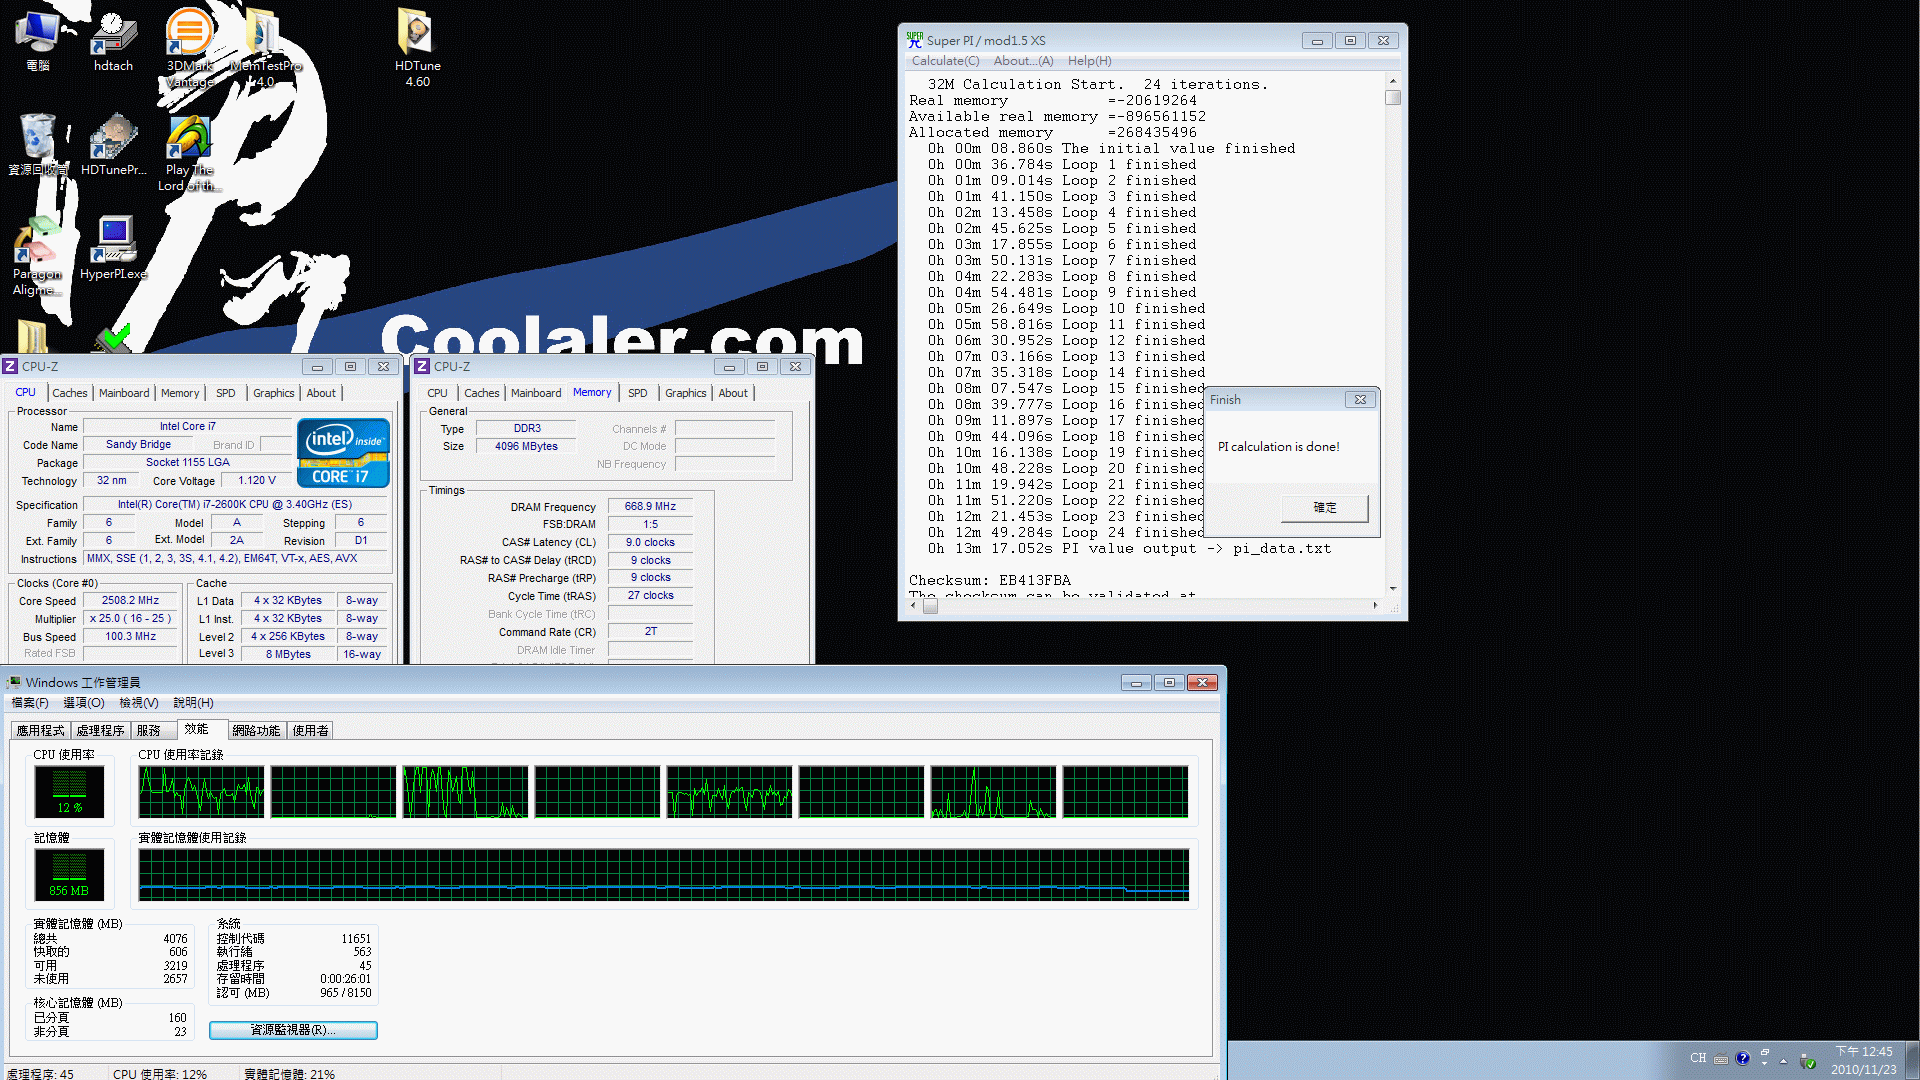
Task: Open Calculate(C) menu in Super PI
Action: point(945,61)
